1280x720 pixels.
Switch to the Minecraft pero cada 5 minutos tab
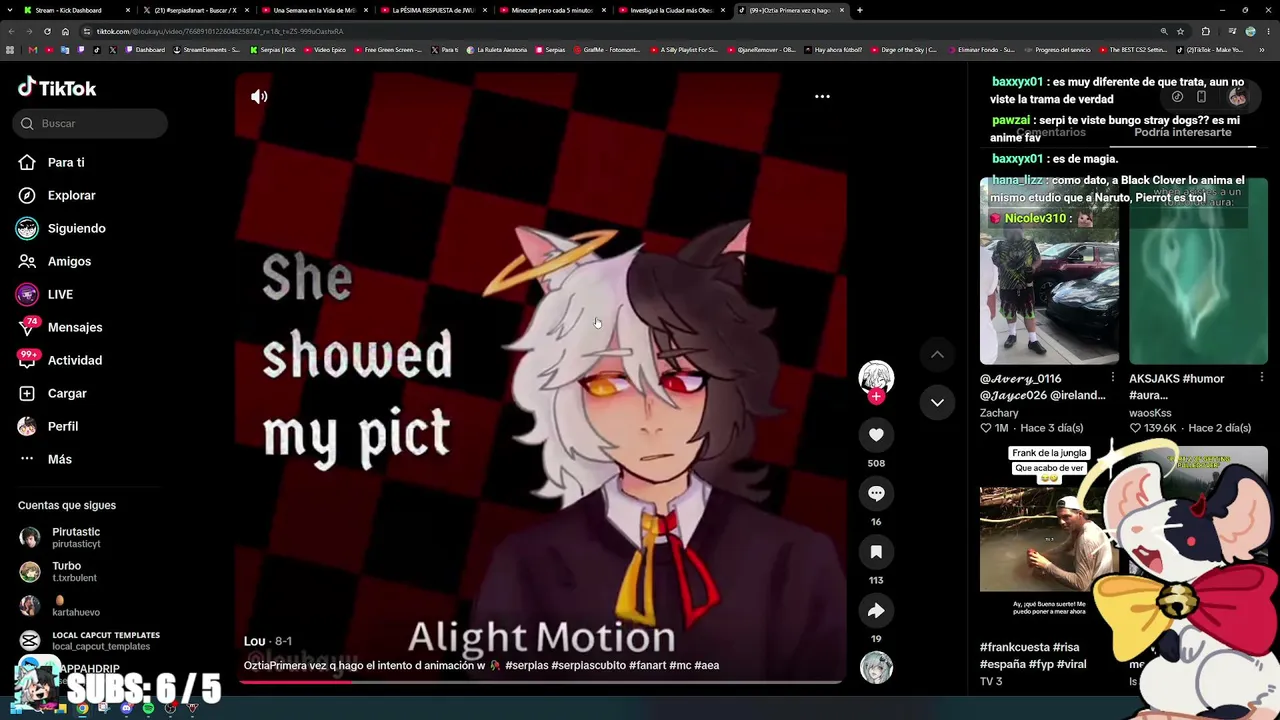[x=551, y=10]
